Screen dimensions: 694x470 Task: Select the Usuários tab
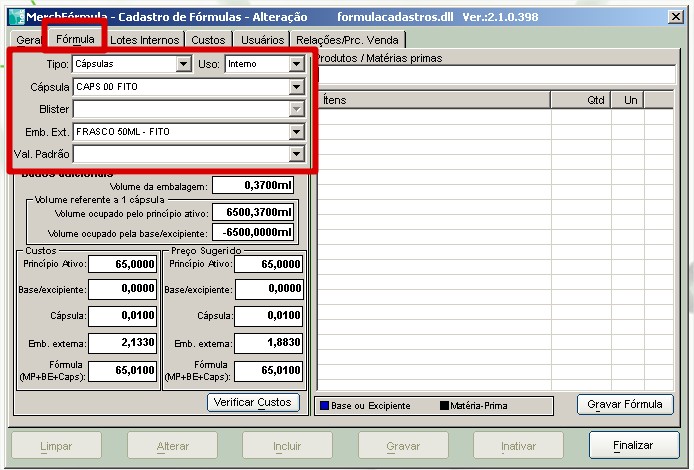[262, 40]
